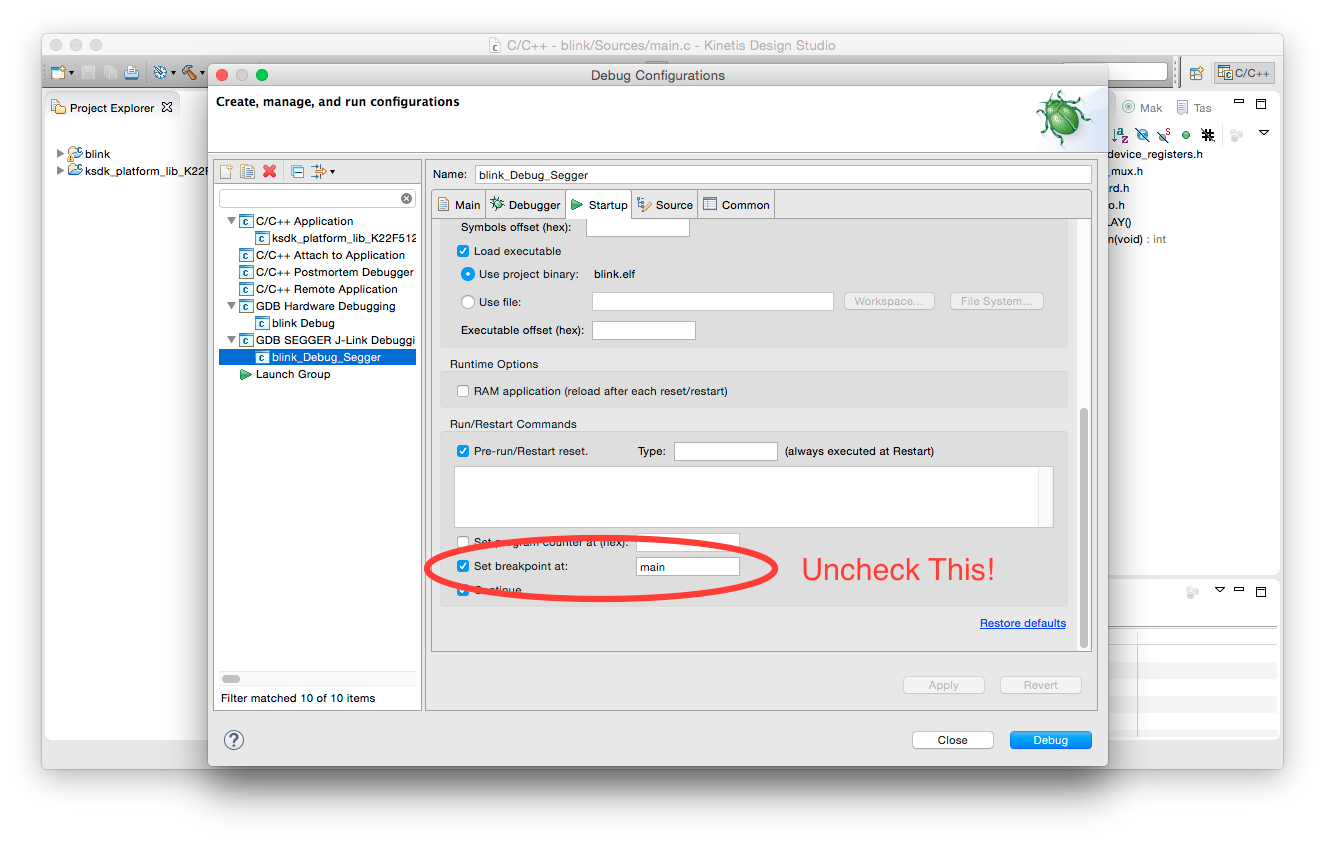The image size is (1325, 846).
Task: Switch to the Debugger tab
Action: click(526, 205)
